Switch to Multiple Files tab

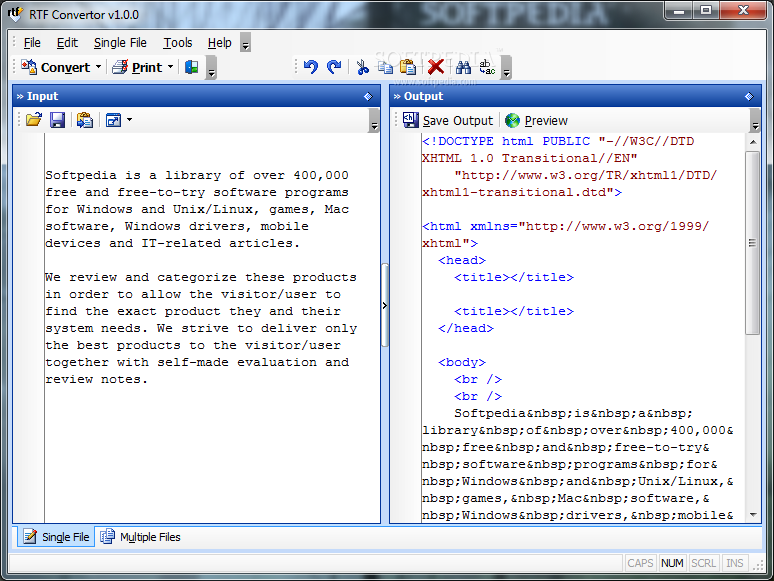141,537
